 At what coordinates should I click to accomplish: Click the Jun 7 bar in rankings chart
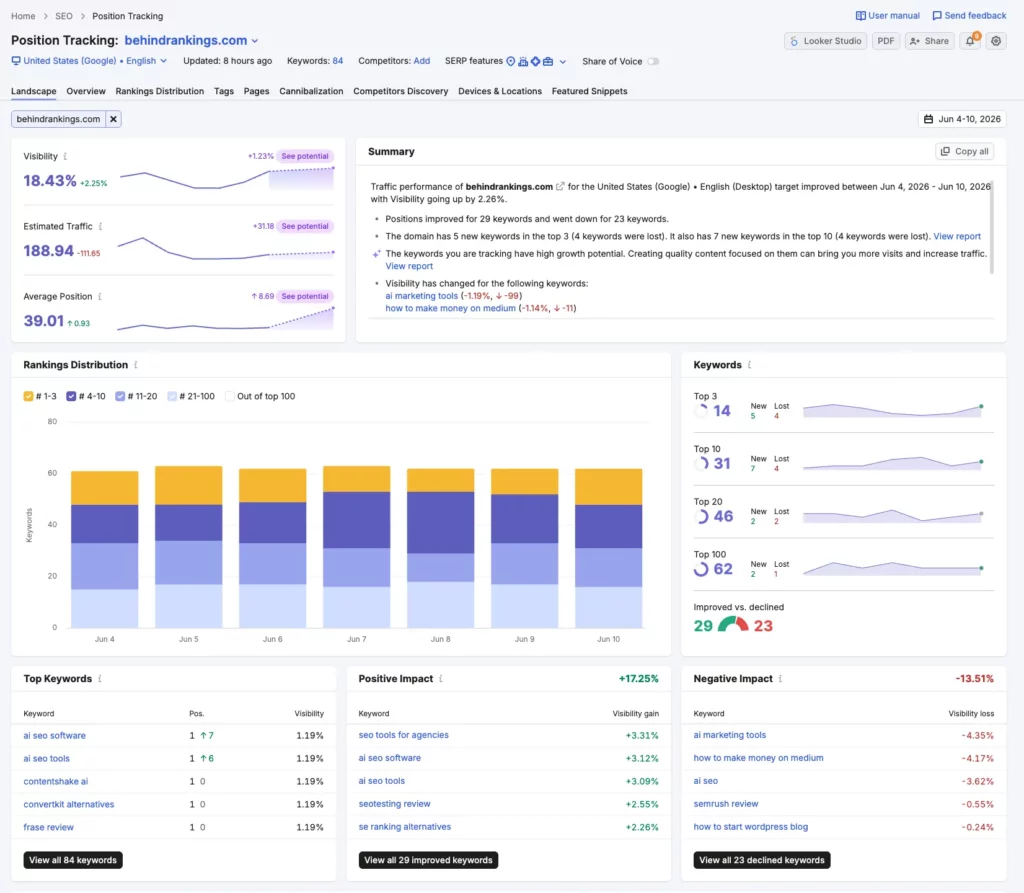click(x=357, y=547)
